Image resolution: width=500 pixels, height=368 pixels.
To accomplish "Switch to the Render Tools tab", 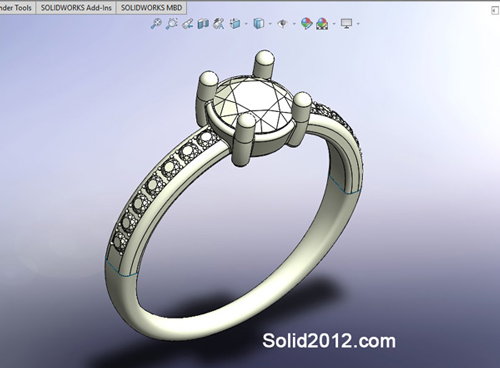I will point(16,8).
